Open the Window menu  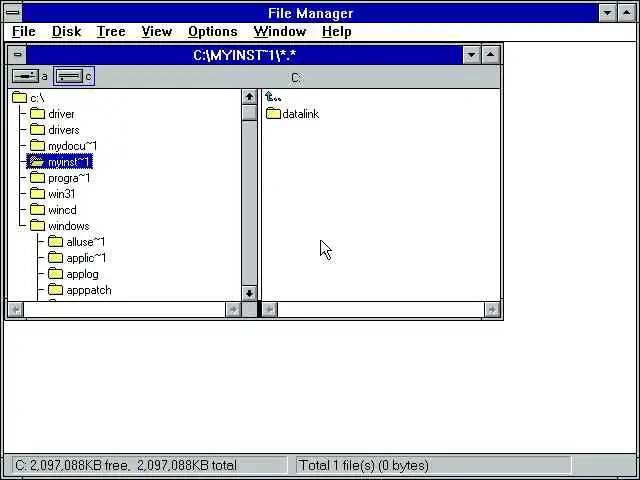point(280,31)
